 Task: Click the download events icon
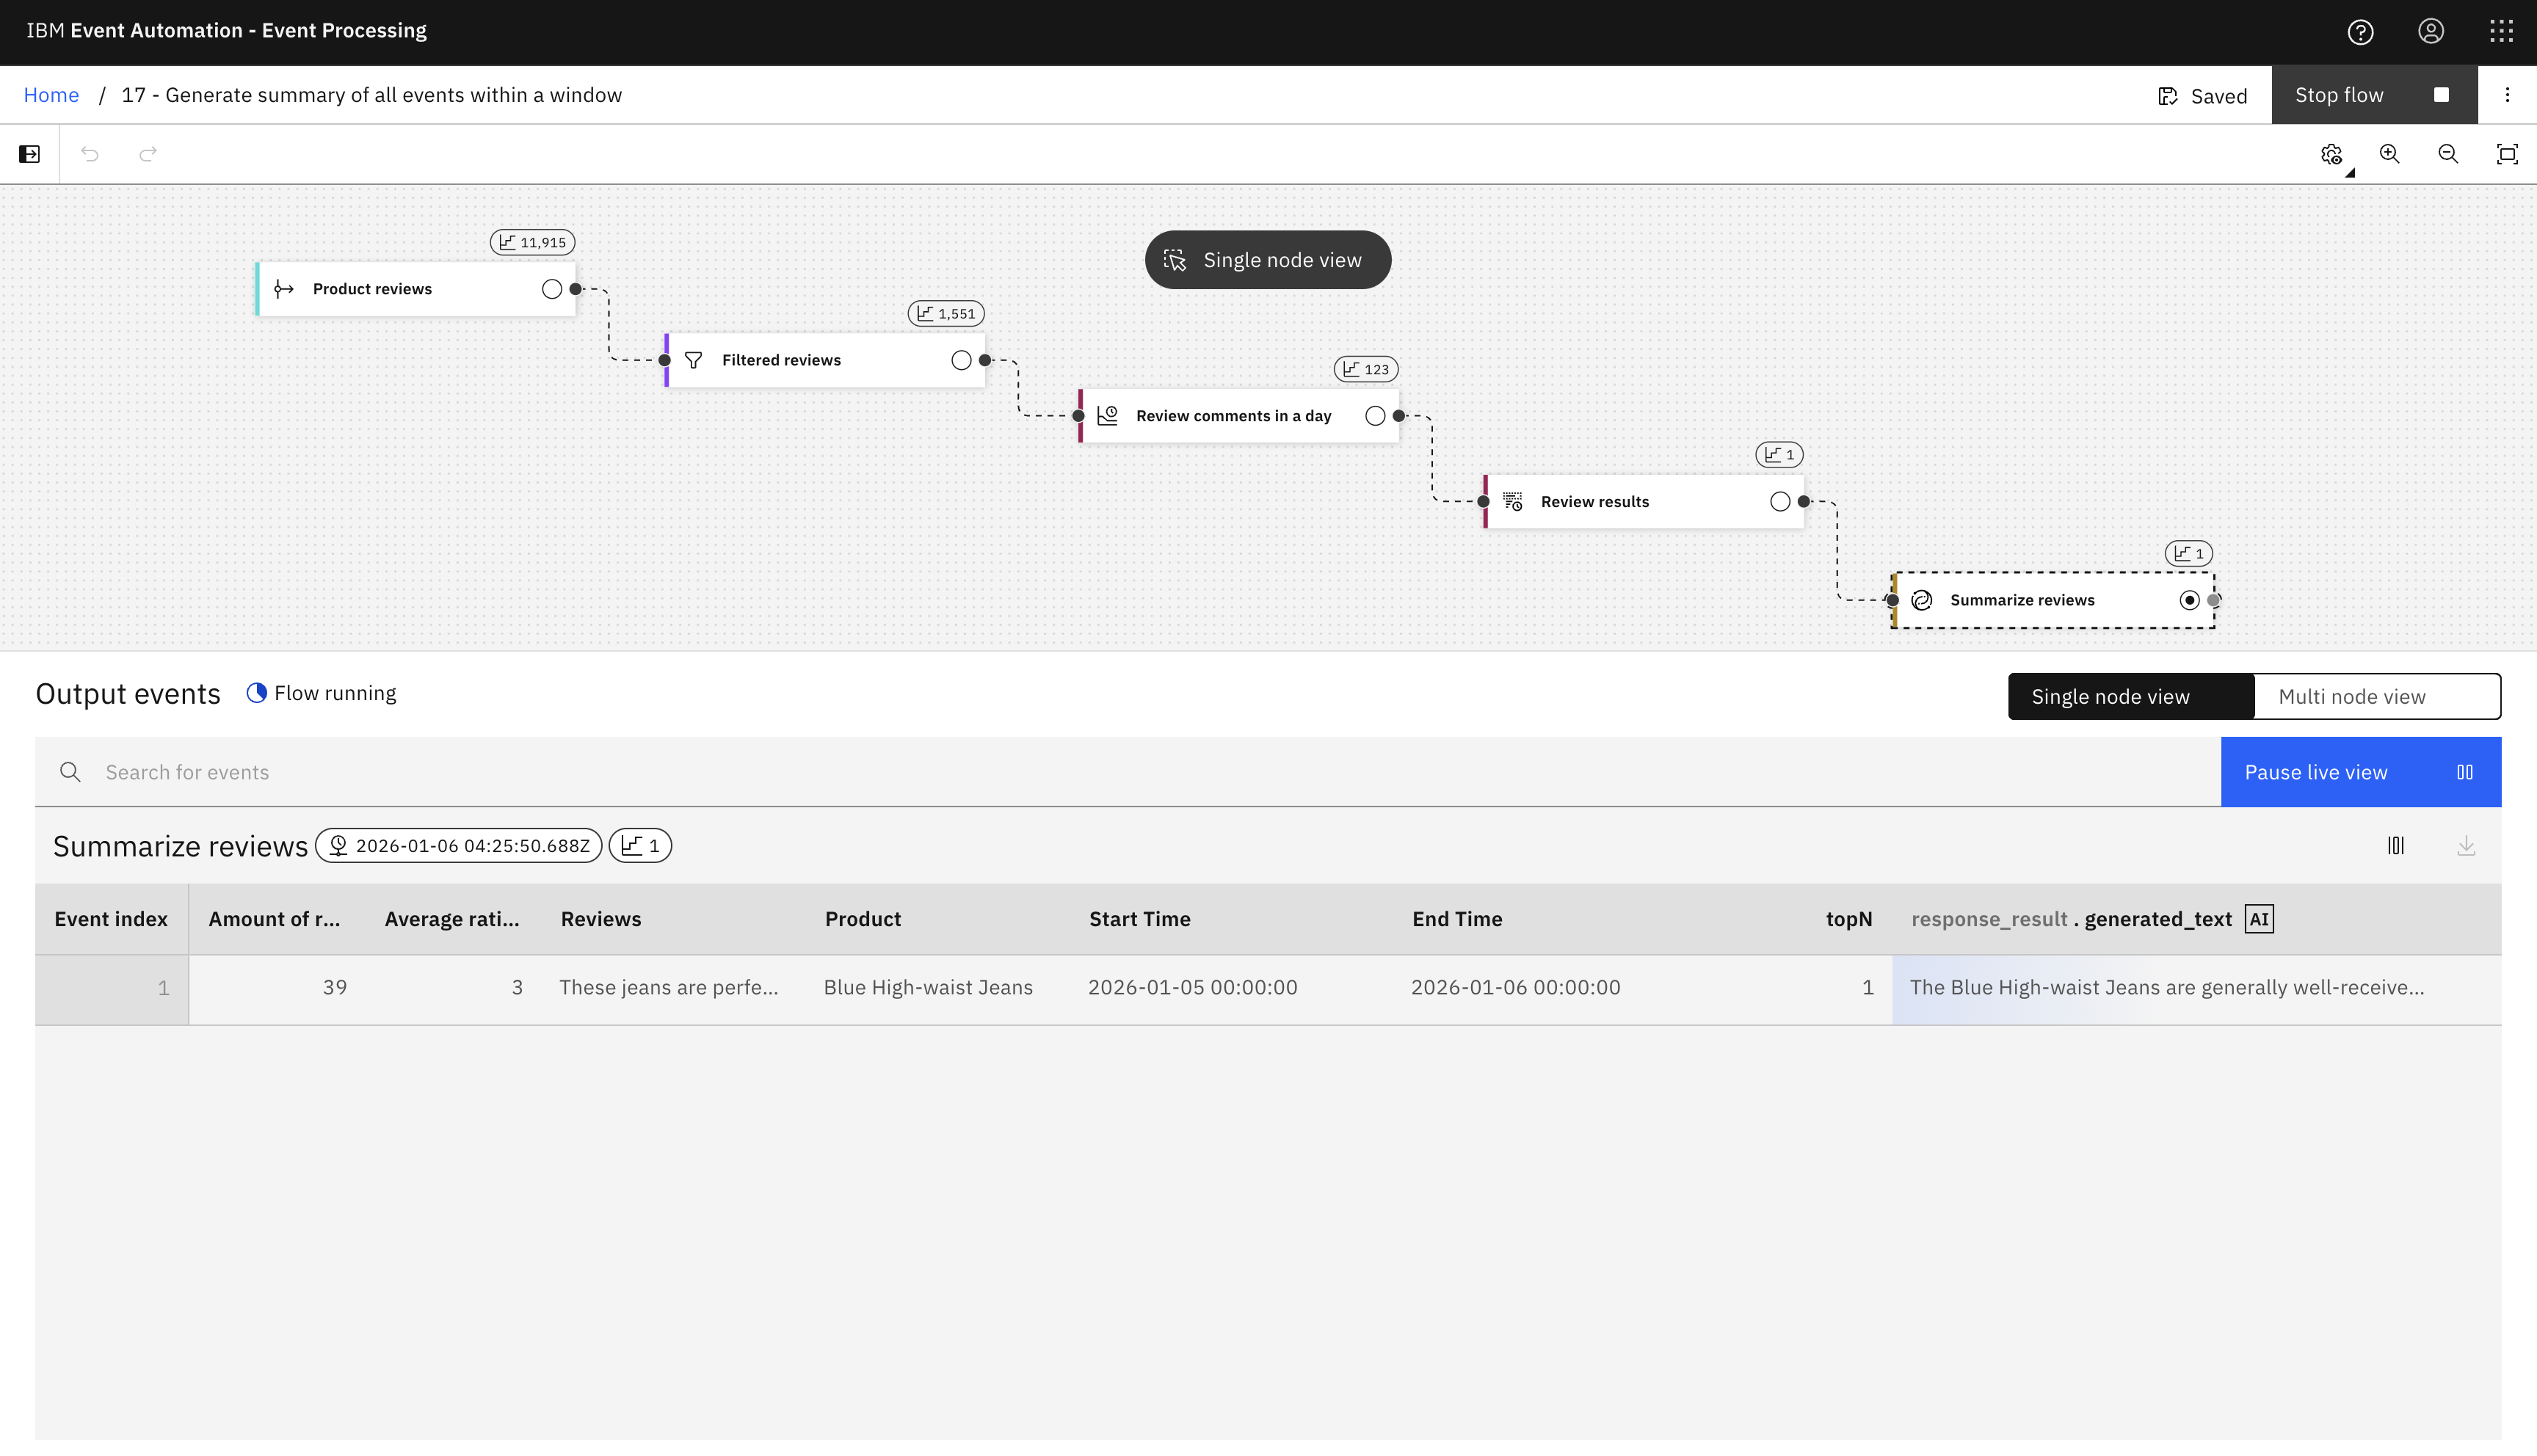pyautogui.click(x=2466, y=846)
